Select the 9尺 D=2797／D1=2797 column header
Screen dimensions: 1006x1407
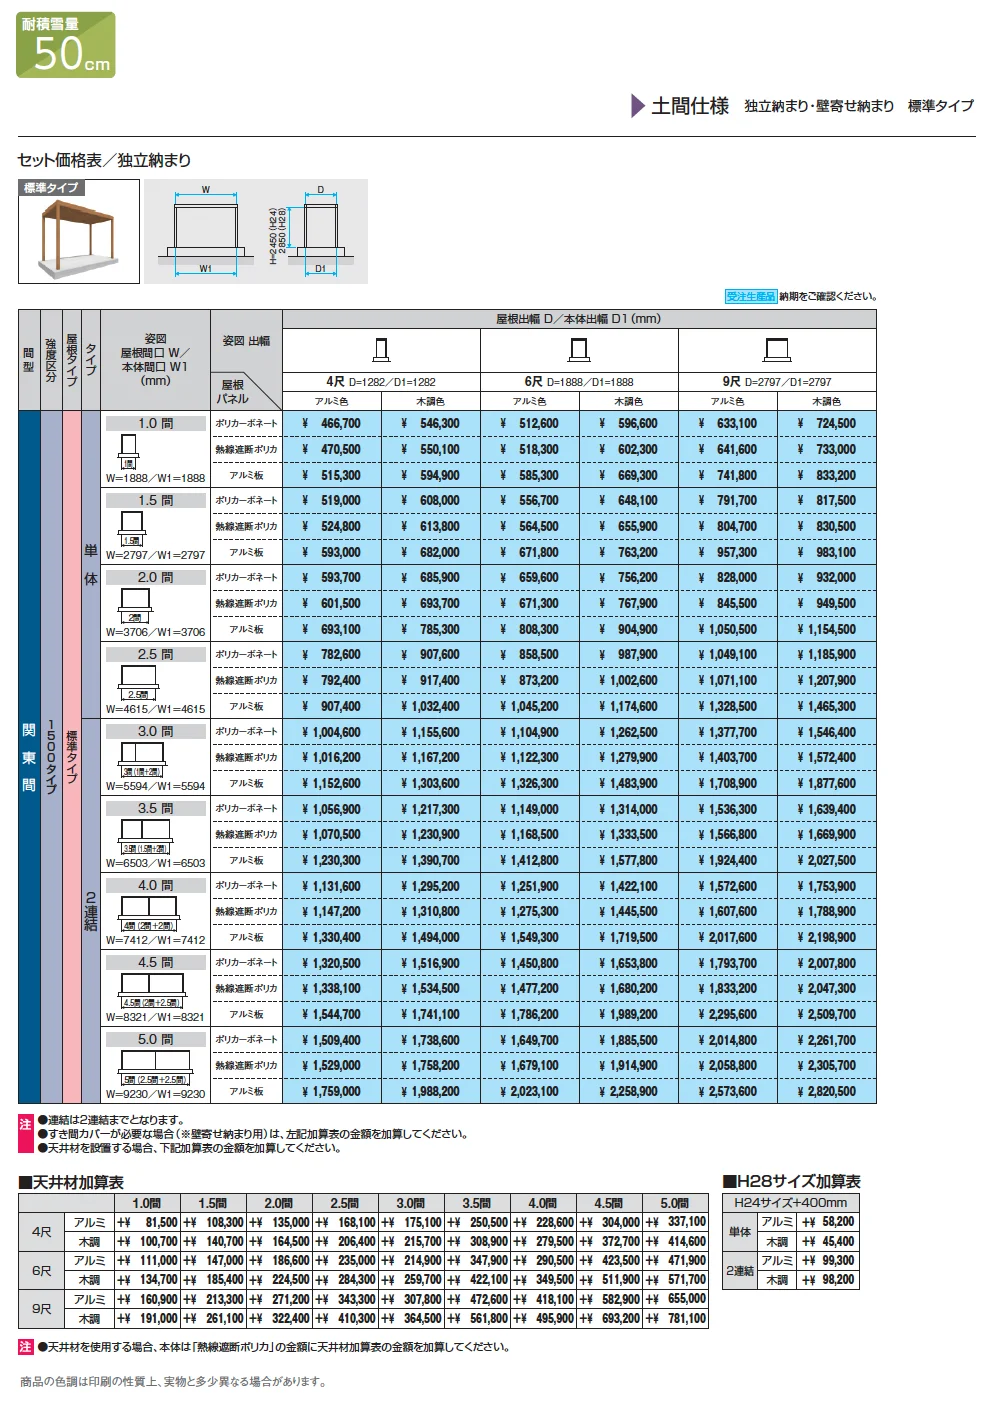pyautogui.click(x=777, y=382)
